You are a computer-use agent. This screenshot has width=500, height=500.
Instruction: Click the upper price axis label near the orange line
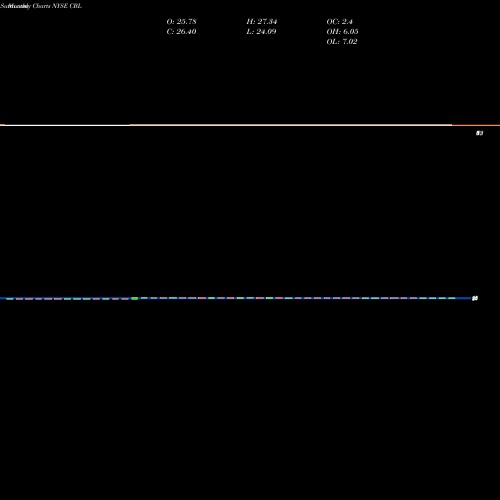click(x=479, y=133)
